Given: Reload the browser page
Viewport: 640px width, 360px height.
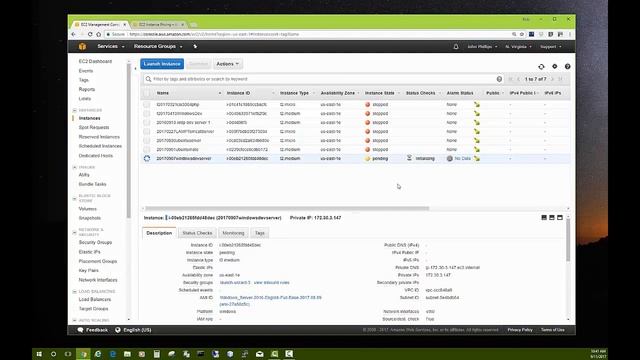Looking at the screenshot, I should [x=90, y=34].
